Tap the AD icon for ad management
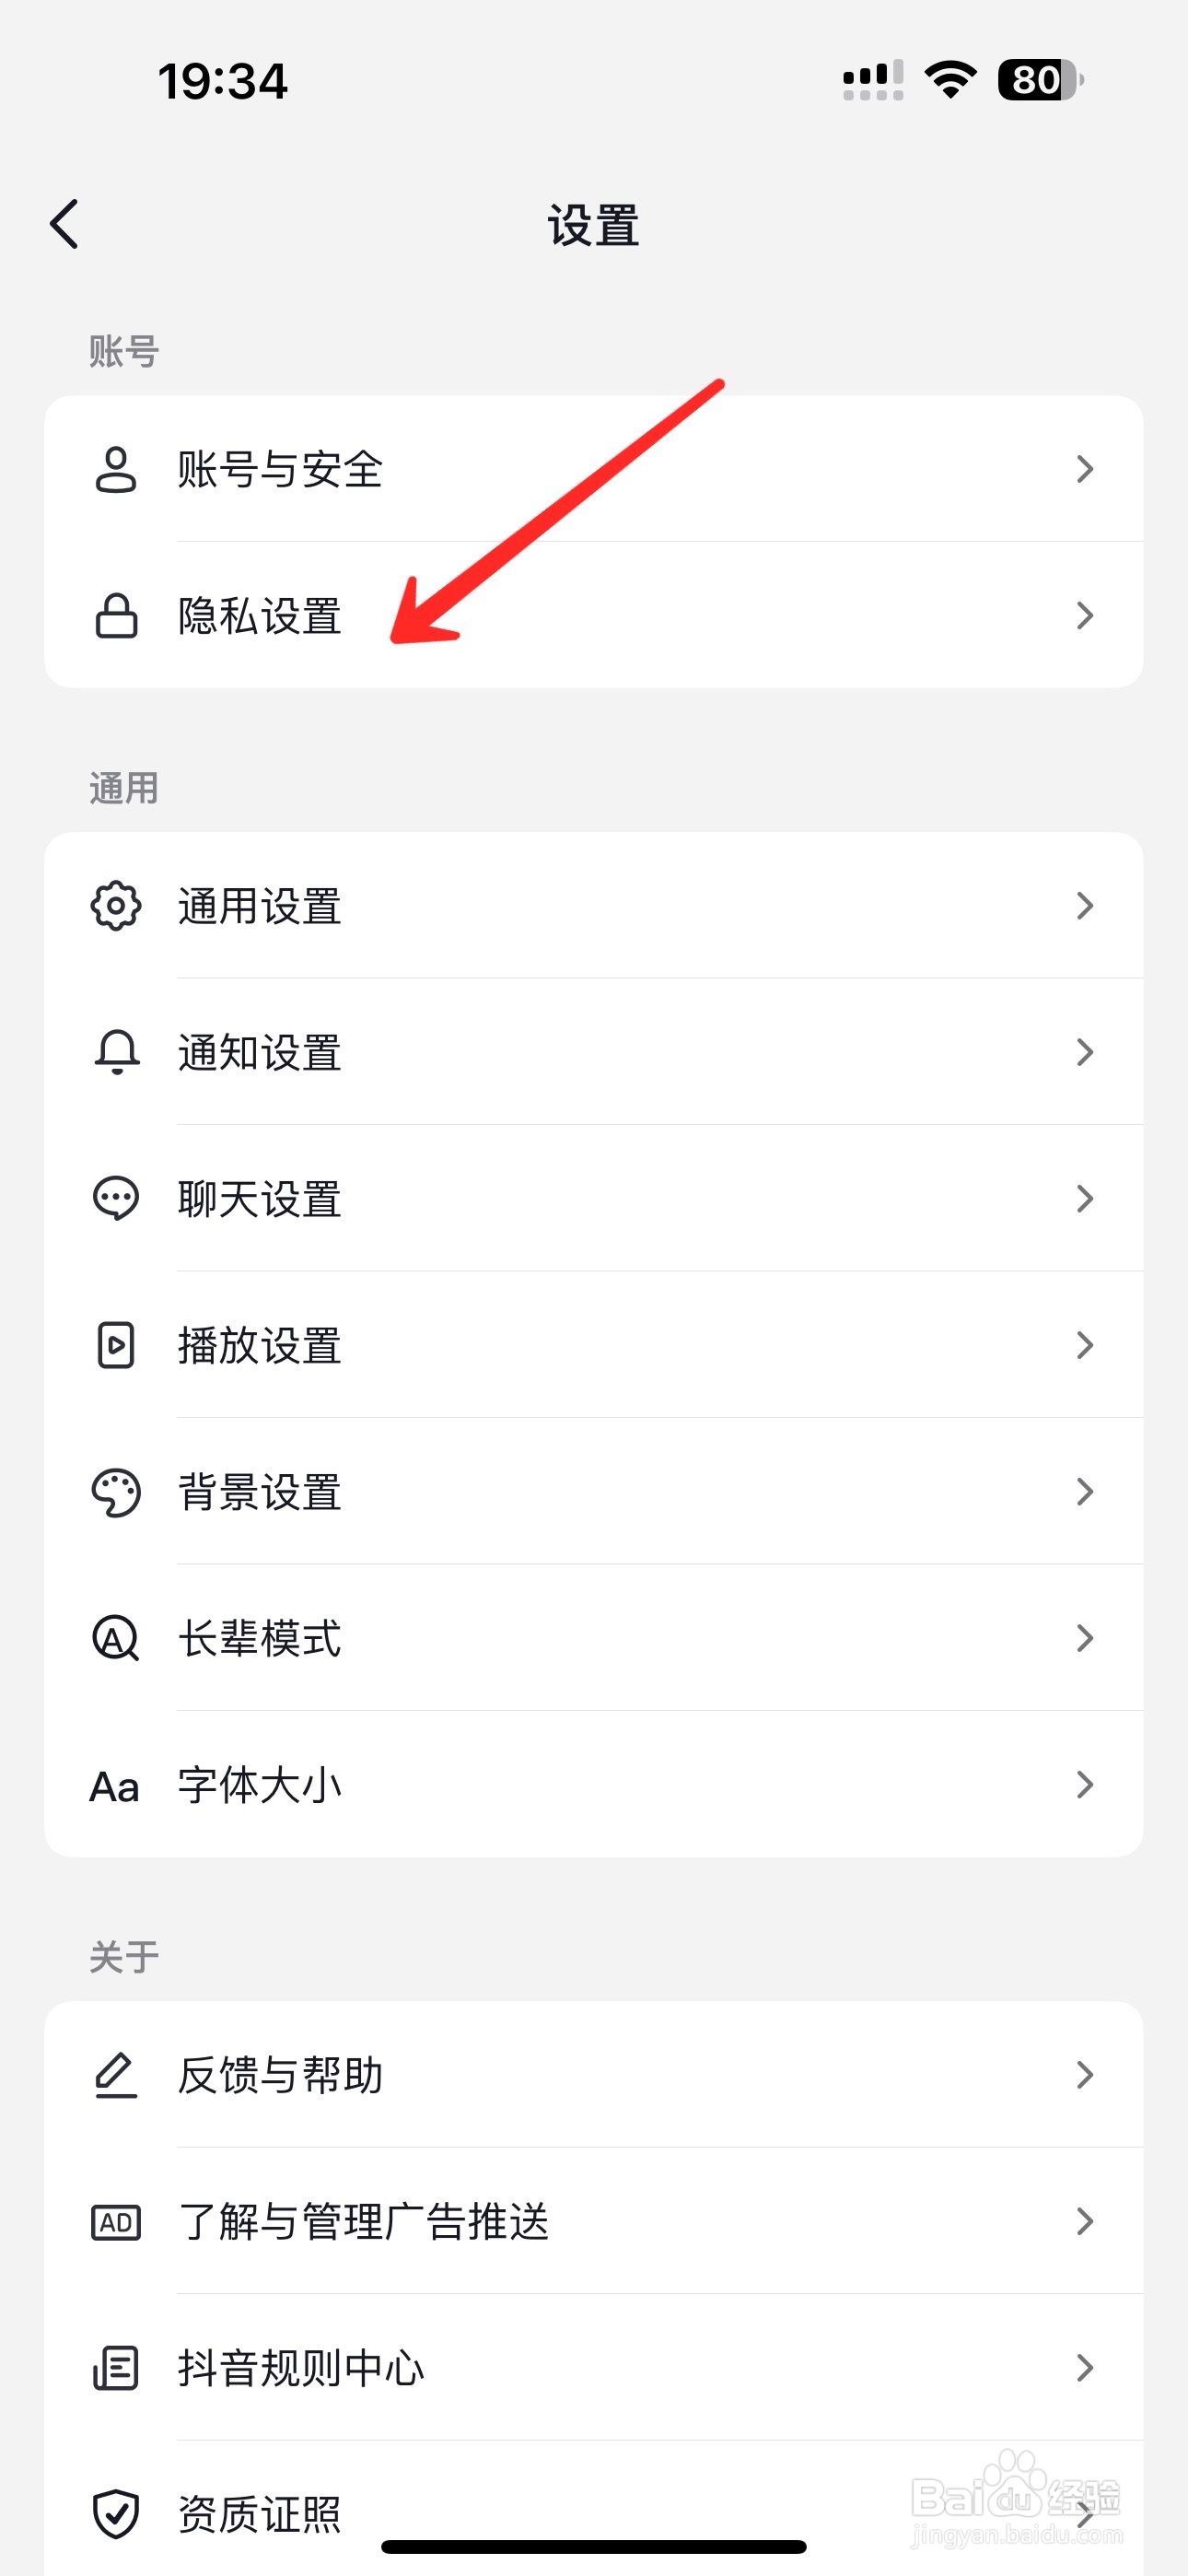Image resolution: width=1188 pixels, height=2576 pixels. 116,2222
